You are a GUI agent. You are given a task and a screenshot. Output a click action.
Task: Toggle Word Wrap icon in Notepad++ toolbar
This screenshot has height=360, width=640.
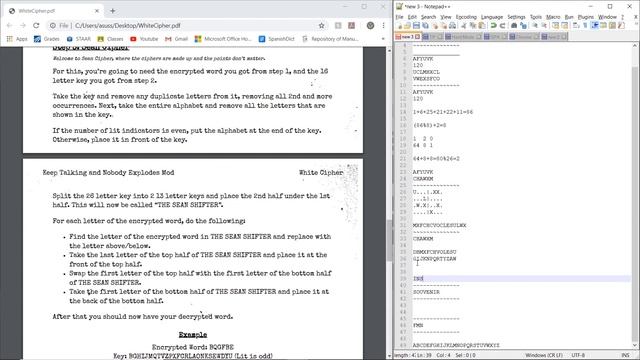point(576,26)
